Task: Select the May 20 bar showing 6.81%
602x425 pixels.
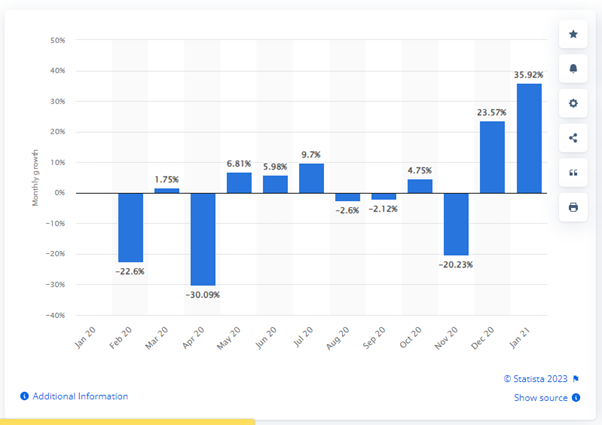Action: pyautogui.click(x=239, y=183)
